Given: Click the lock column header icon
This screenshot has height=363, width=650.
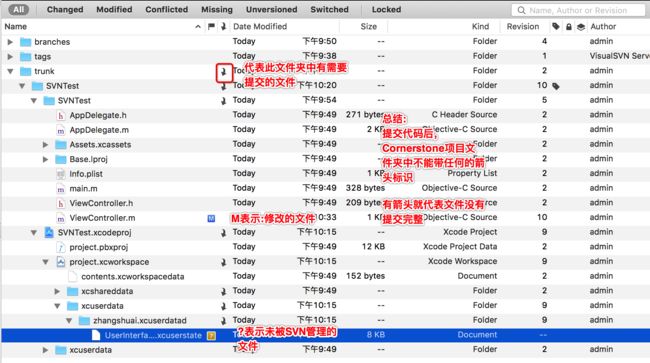Looking at the screenshot, I should pos(569,27).
